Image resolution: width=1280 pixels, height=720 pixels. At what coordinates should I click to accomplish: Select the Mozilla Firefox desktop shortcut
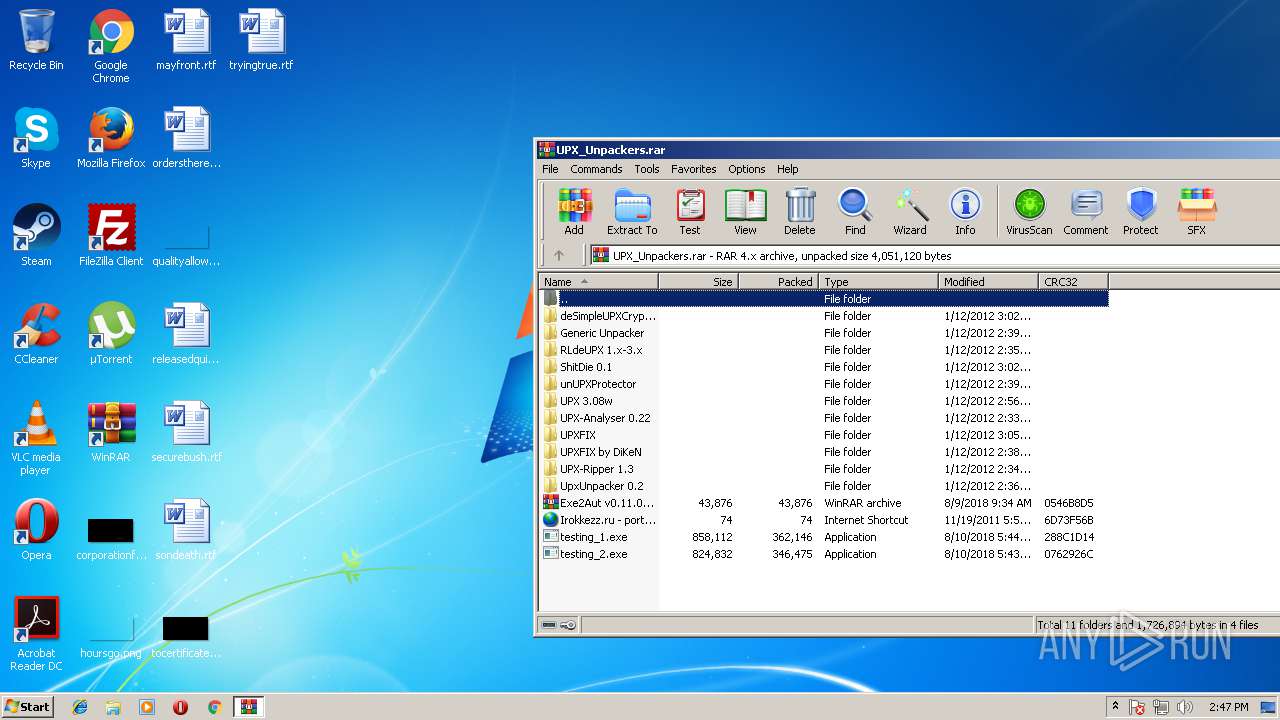click(111, 138)
